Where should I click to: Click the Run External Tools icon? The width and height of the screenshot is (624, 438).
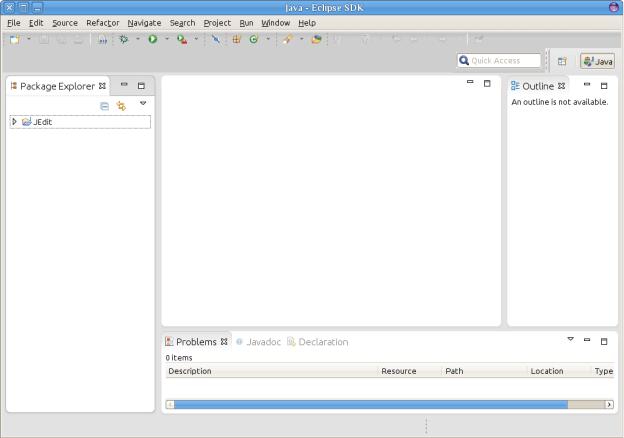(182, 39)
